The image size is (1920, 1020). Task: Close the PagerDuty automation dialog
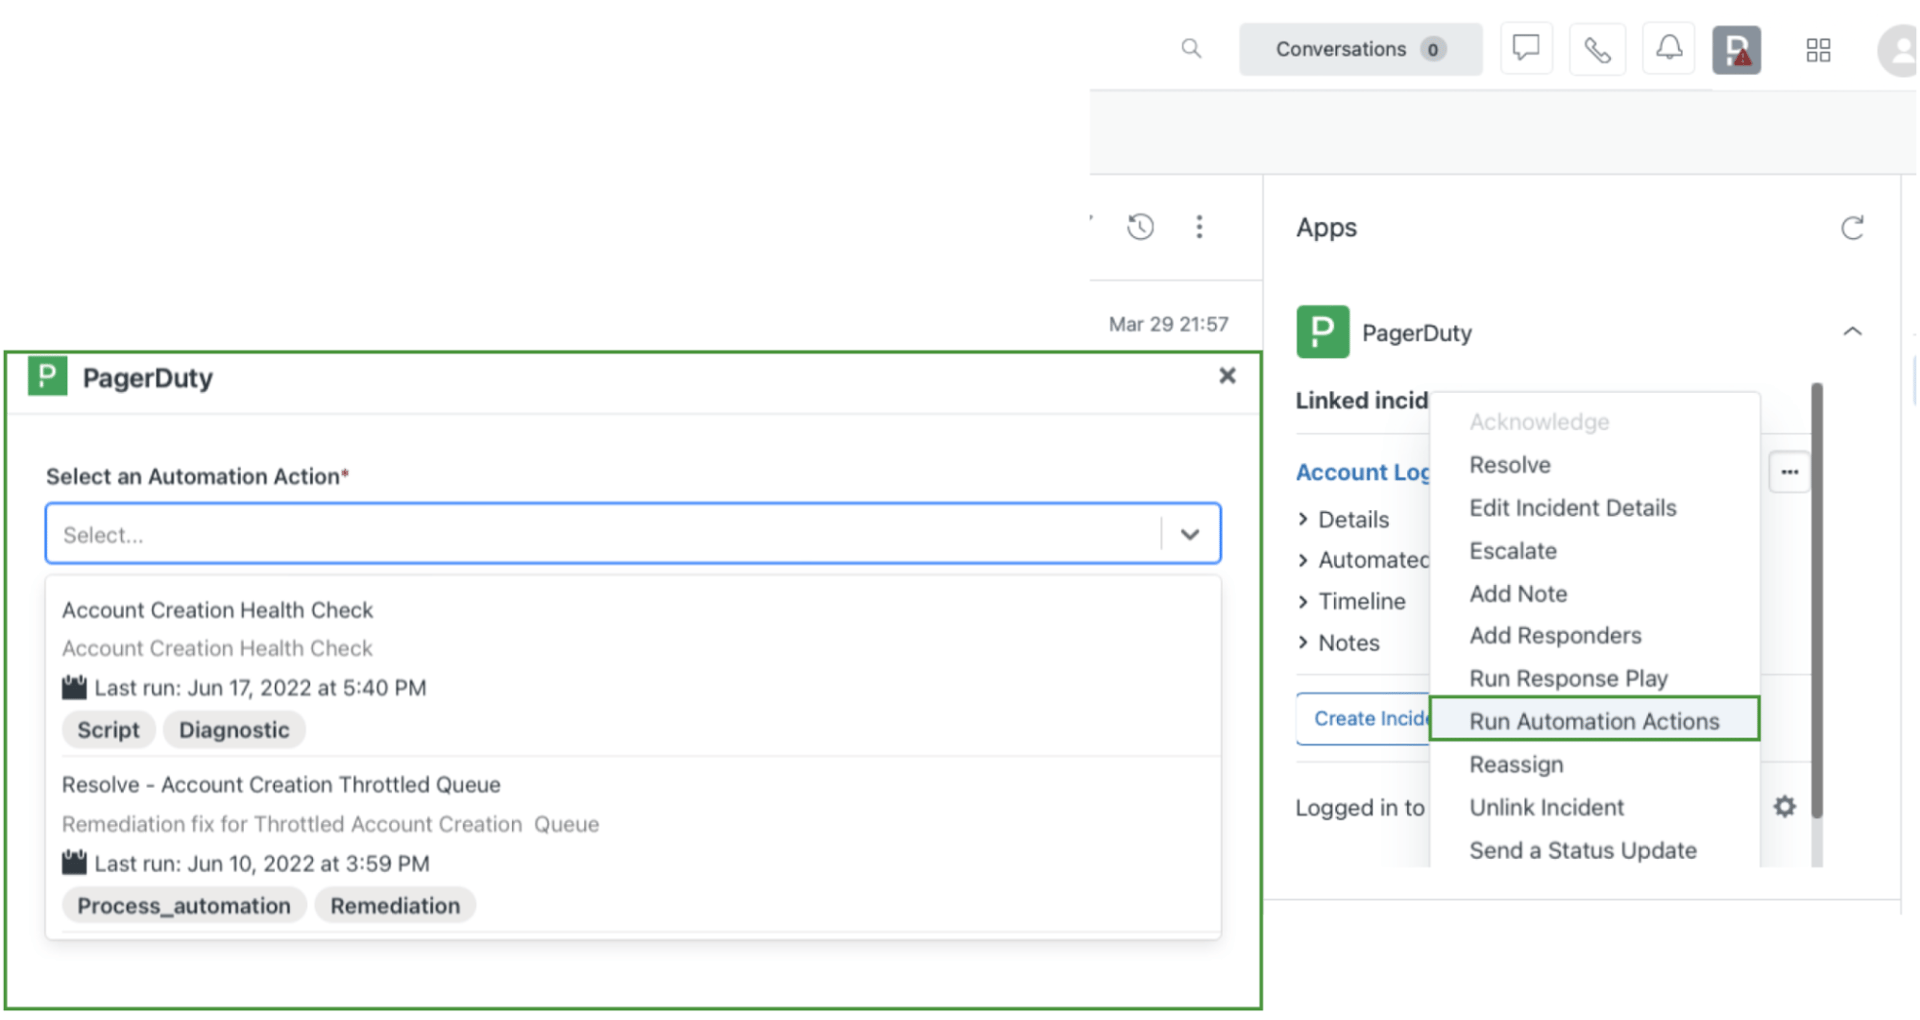click(x=1227, y=376)
